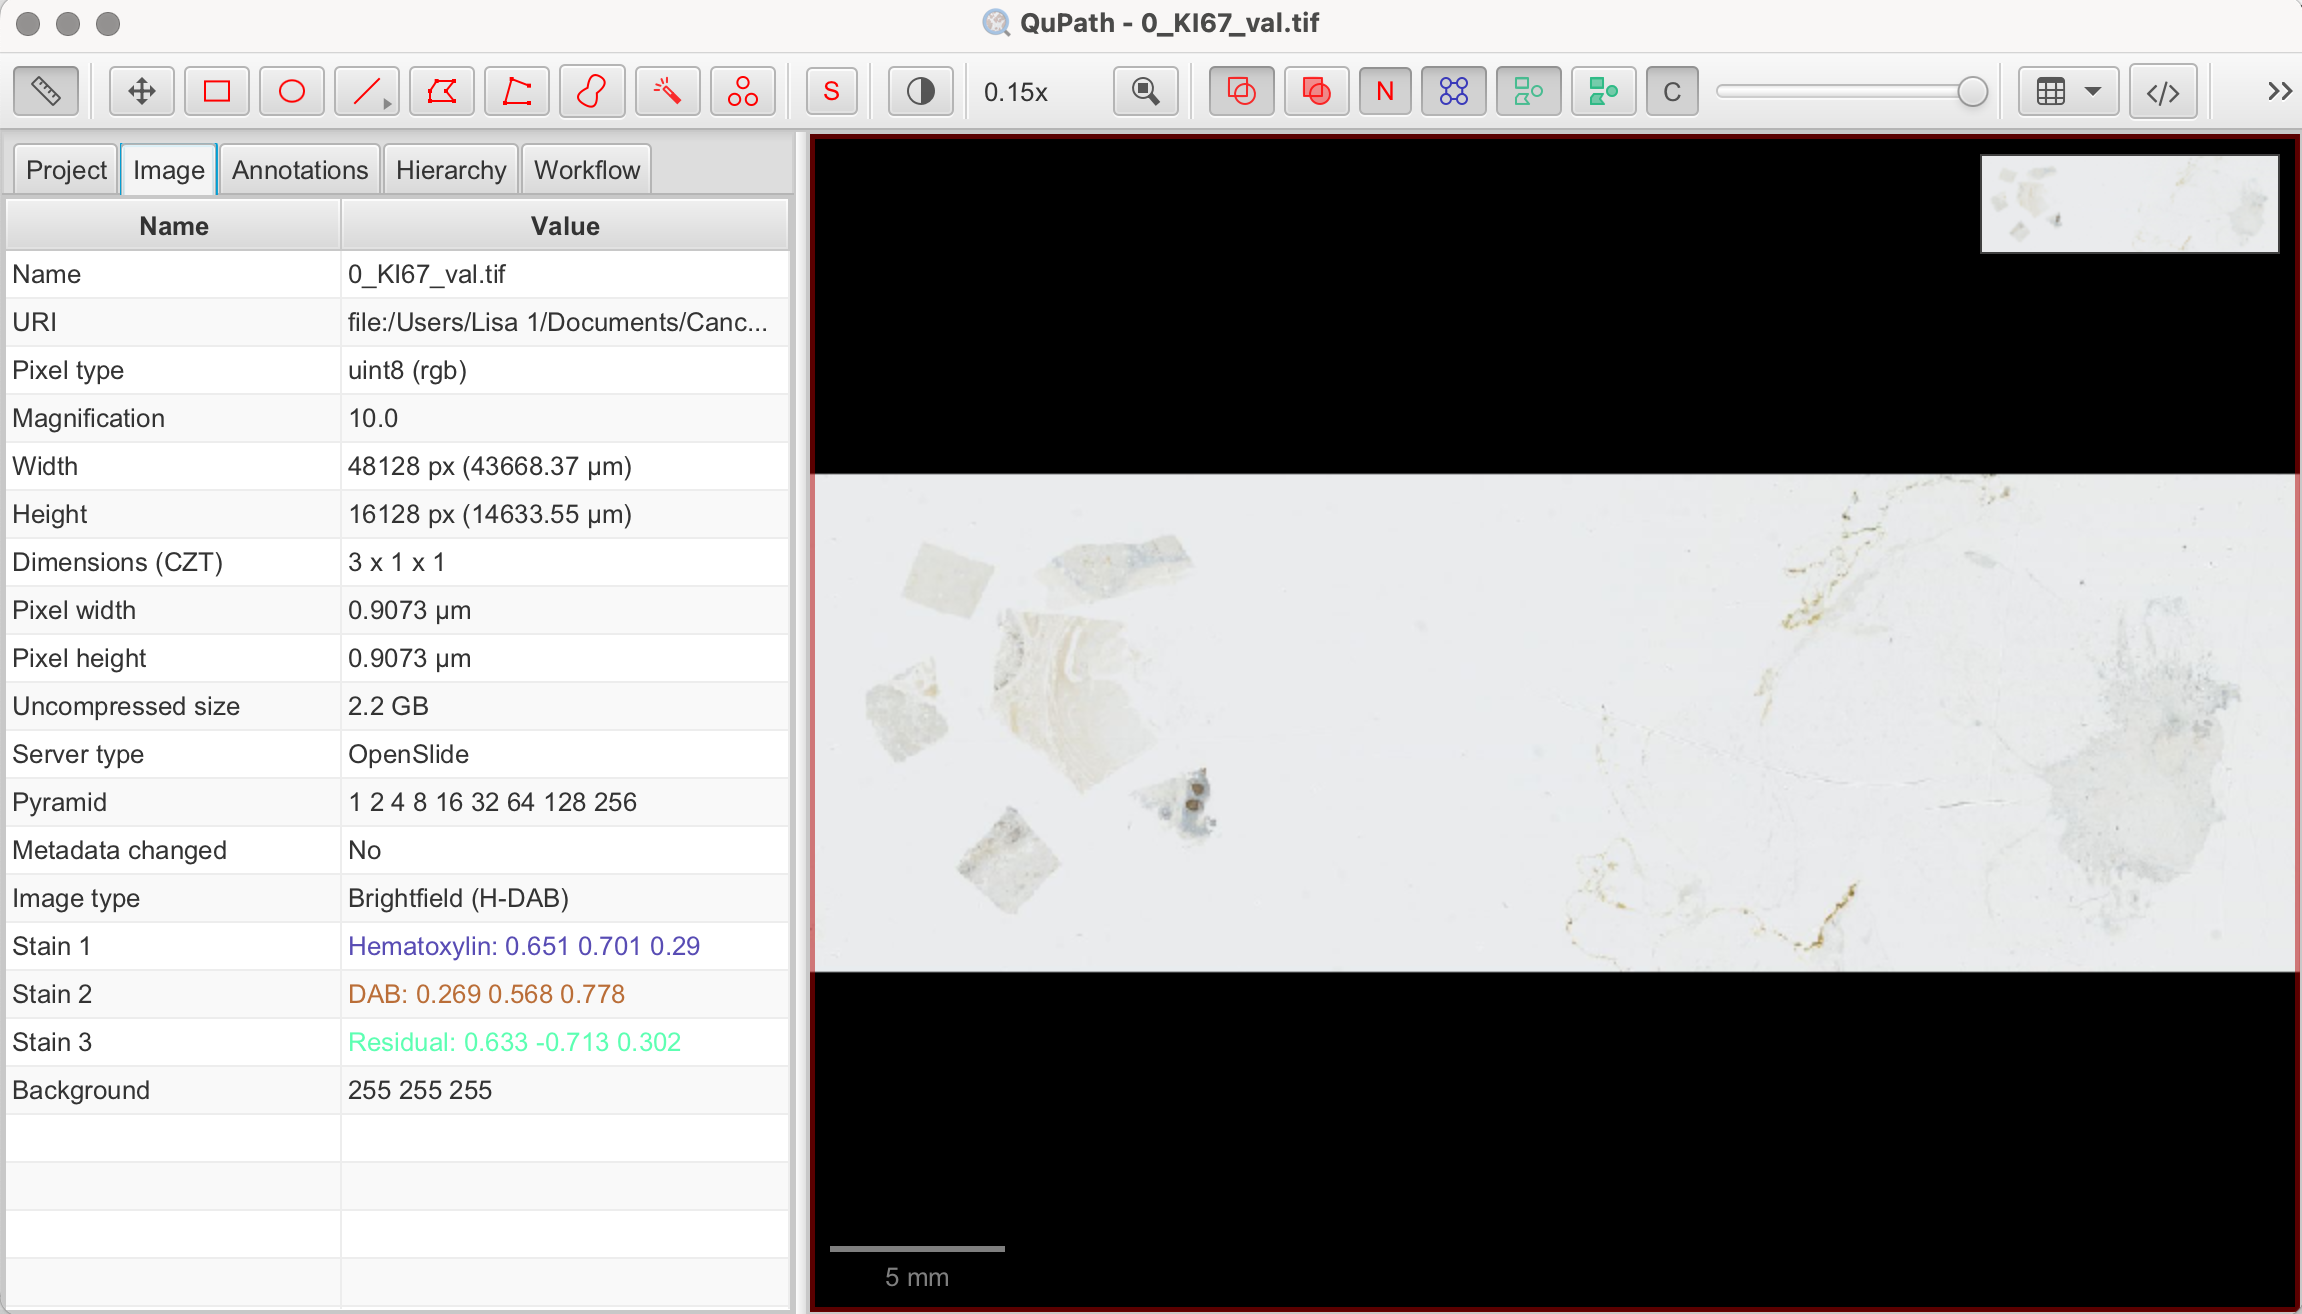The image size is (2302, 1314).
Task: Click the Zoom to fit magnifier
Action: point(1145,92)
